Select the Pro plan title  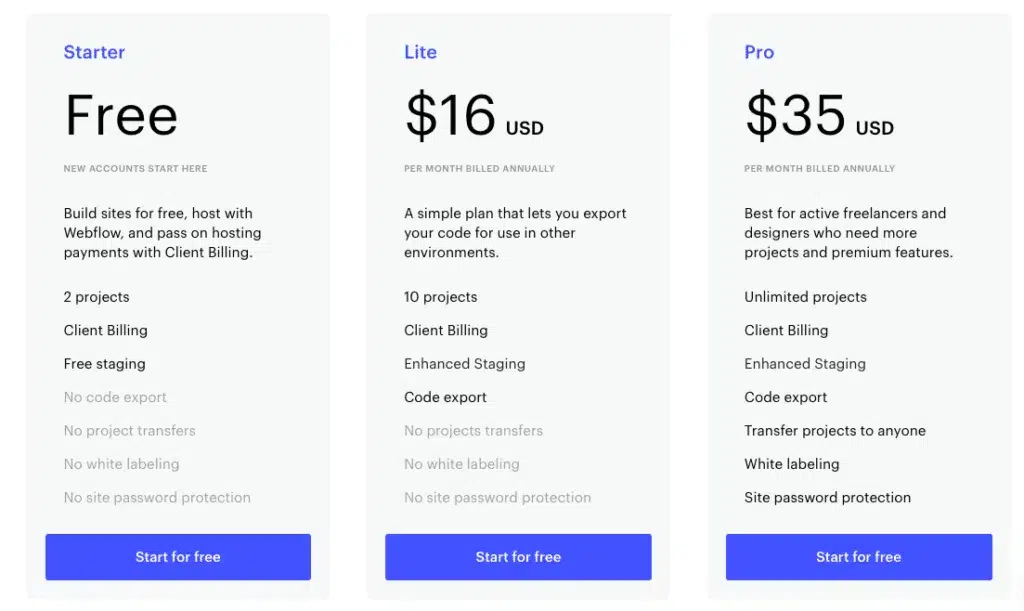759,52
